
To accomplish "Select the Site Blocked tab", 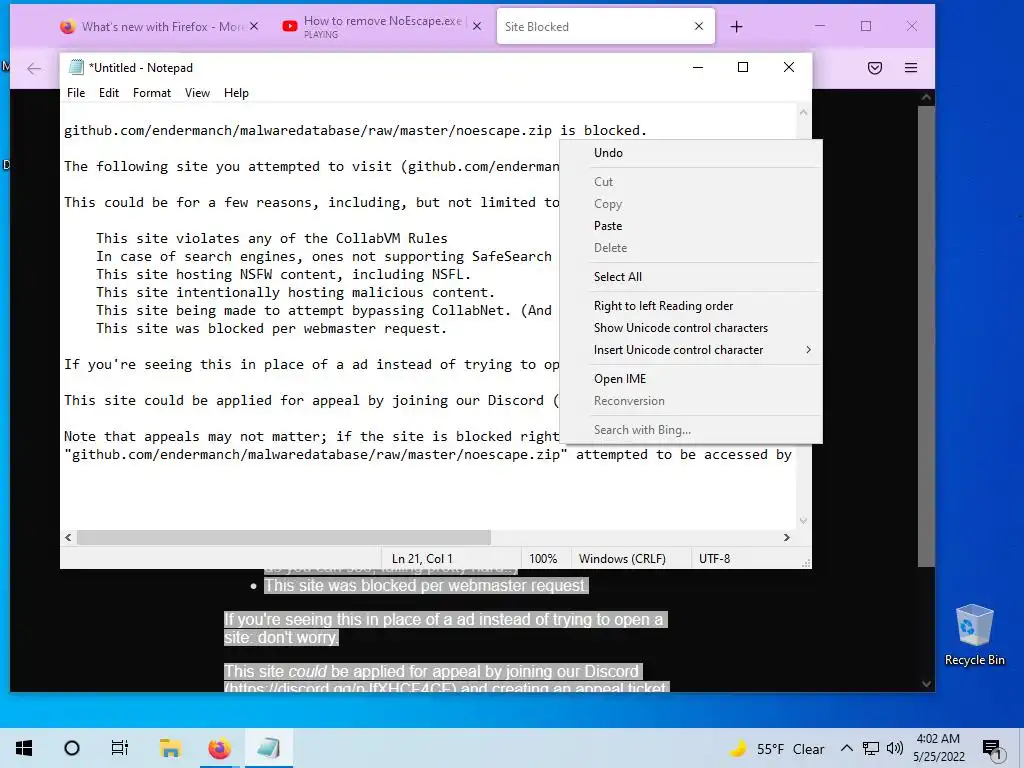I will tap(605, 27).
